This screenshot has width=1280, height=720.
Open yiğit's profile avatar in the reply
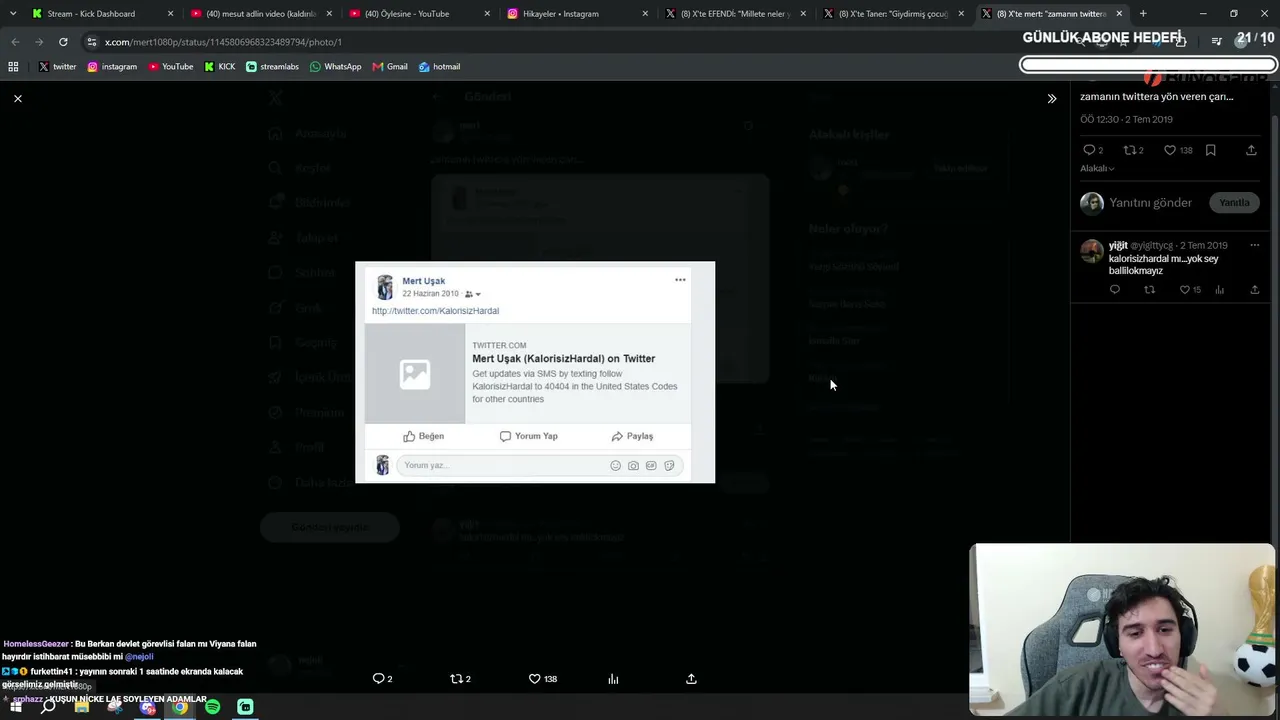point(1091,251)
